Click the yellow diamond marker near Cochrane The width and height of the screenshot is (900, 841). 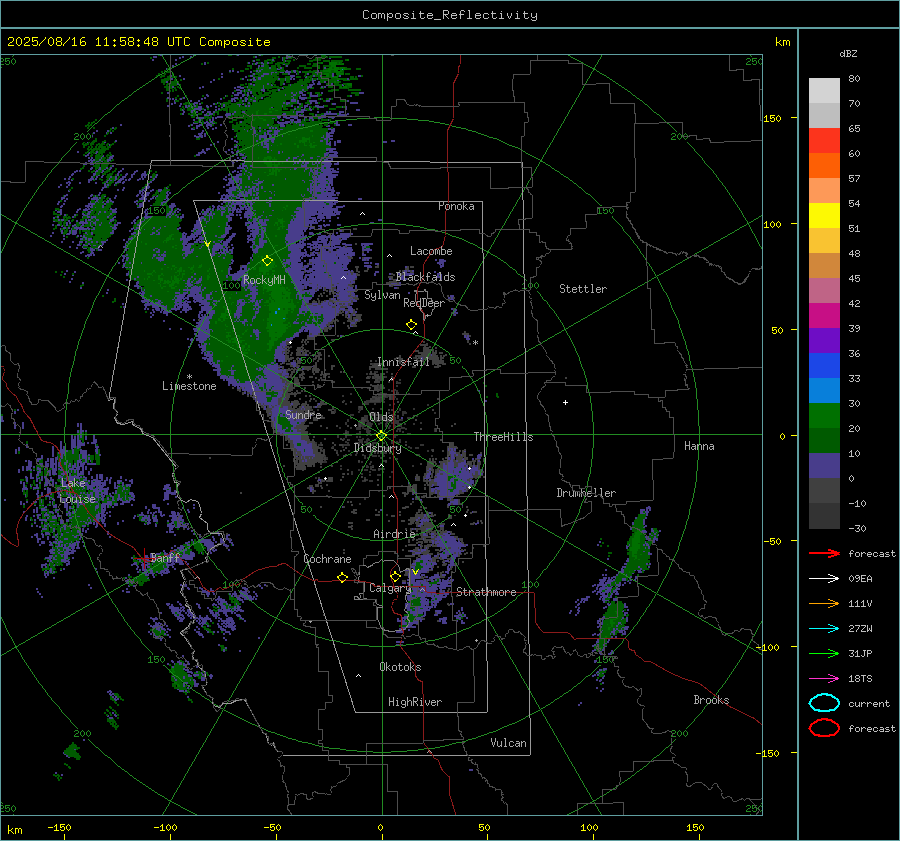[343, 577]
